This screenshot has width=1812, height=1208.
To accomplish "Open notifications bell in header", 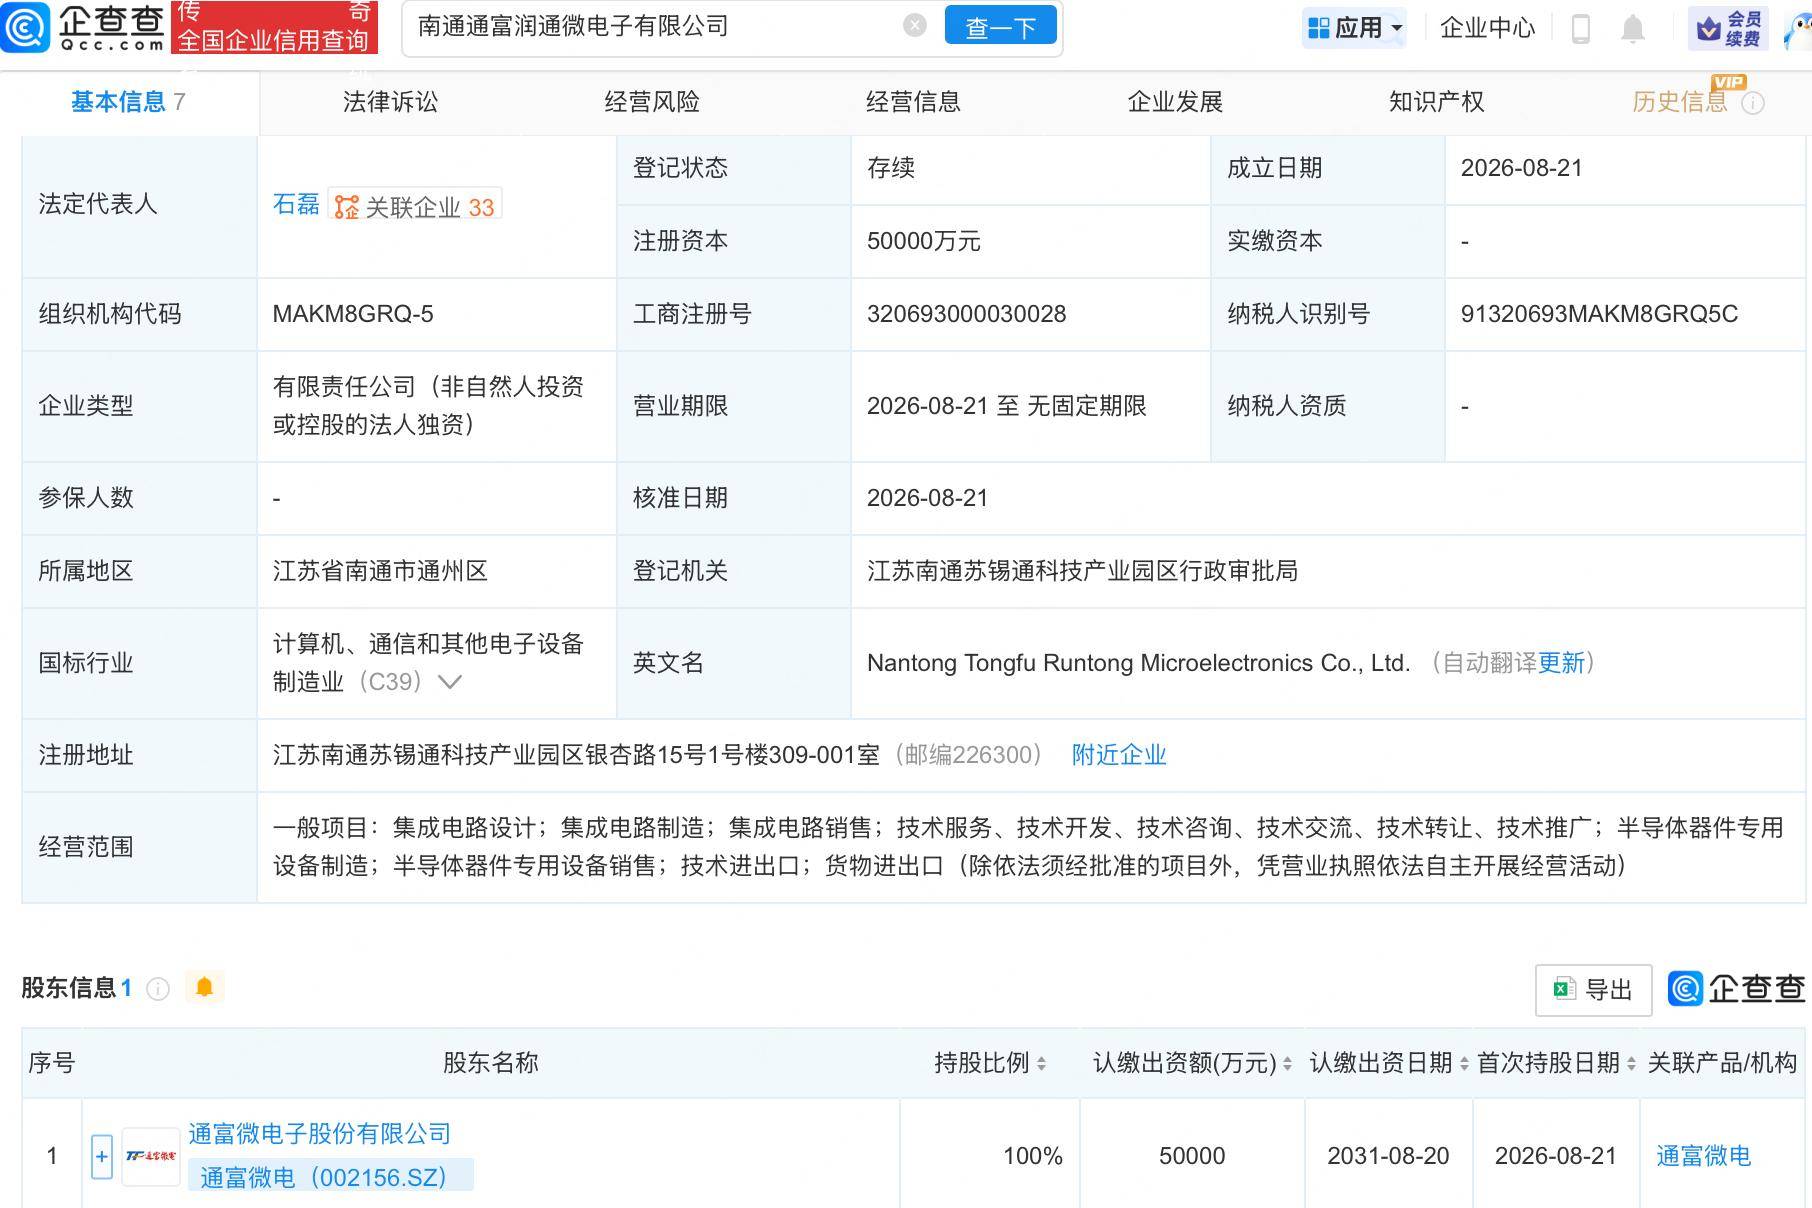I will pos(1632,29).
